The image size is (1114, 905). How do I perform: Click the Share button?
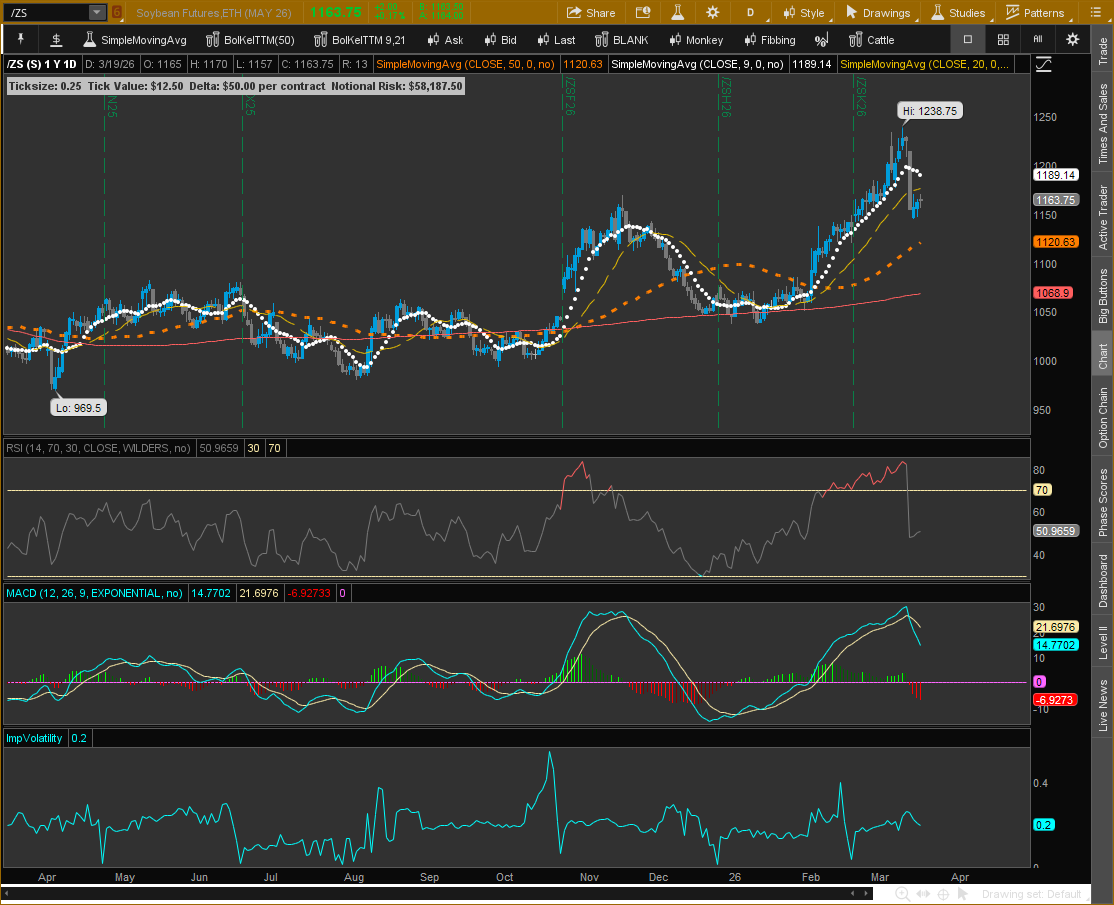click(591, 13)
